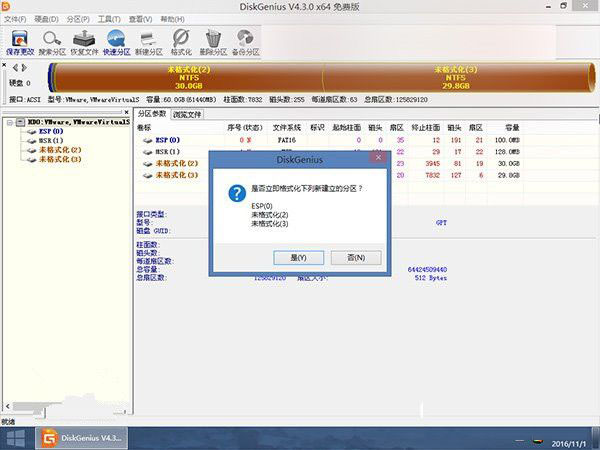The height and width of the screenshot is (450, 600).
Task: Click the 容量 column header
Action: (512, 128)
